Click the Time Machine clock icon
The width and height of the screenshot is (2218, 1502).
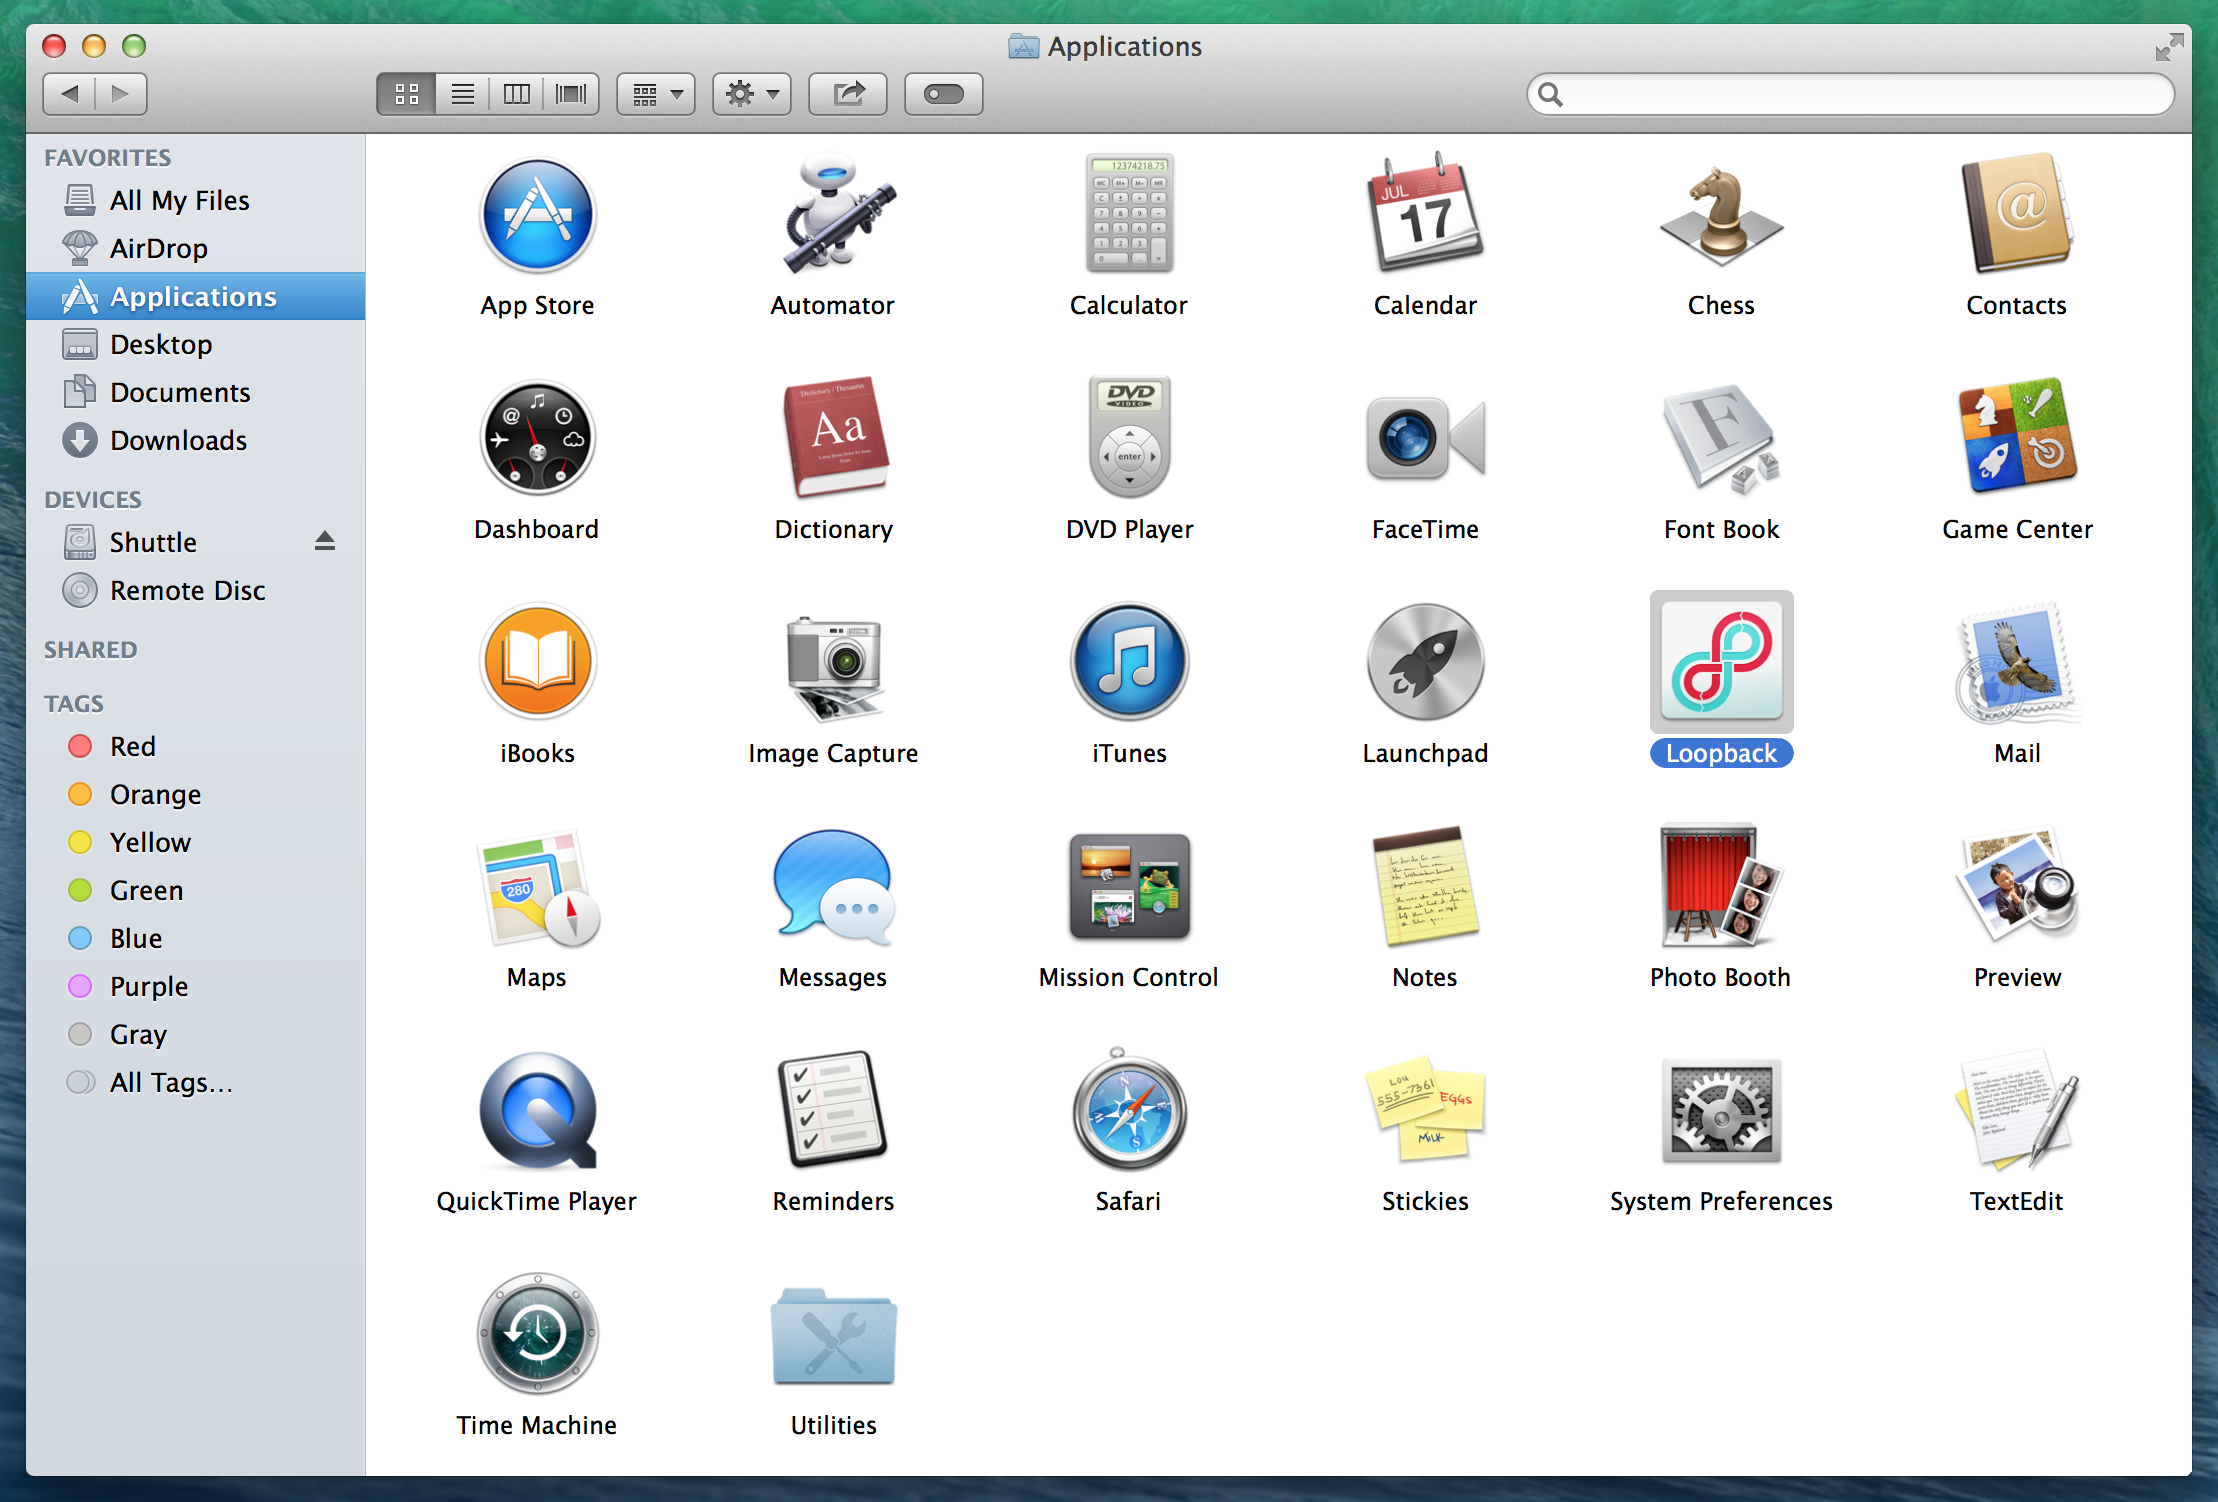tap(537, 1334)
